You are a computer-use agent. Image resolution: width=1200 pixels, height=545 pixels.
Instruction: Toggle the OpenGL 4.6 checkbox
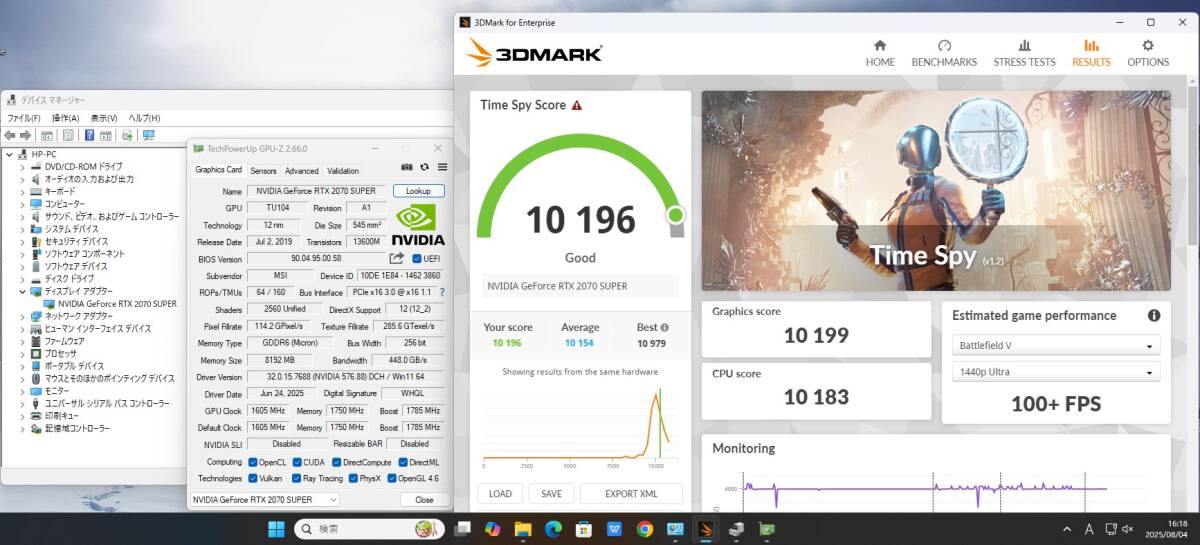click(x=390, y=478)
